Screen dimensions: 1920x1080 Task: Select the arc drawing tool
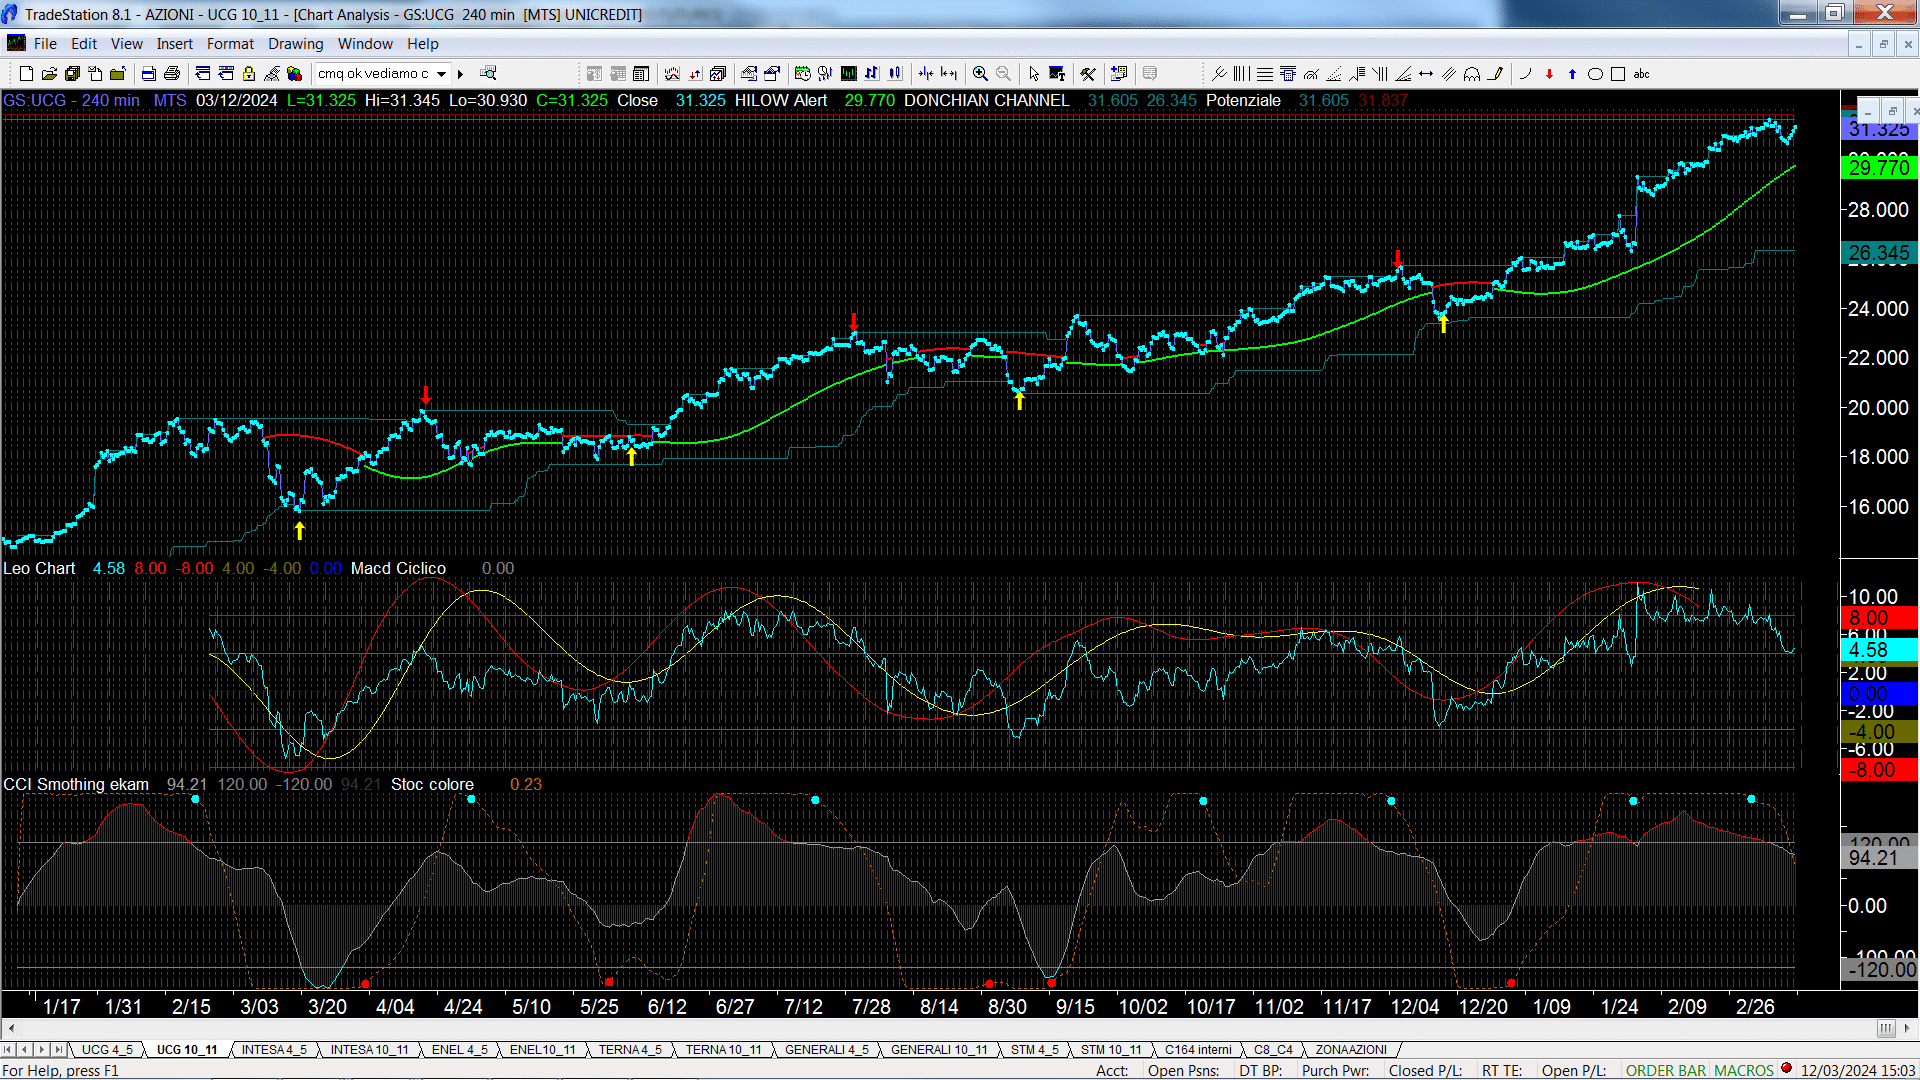[x=1525, y=73]
